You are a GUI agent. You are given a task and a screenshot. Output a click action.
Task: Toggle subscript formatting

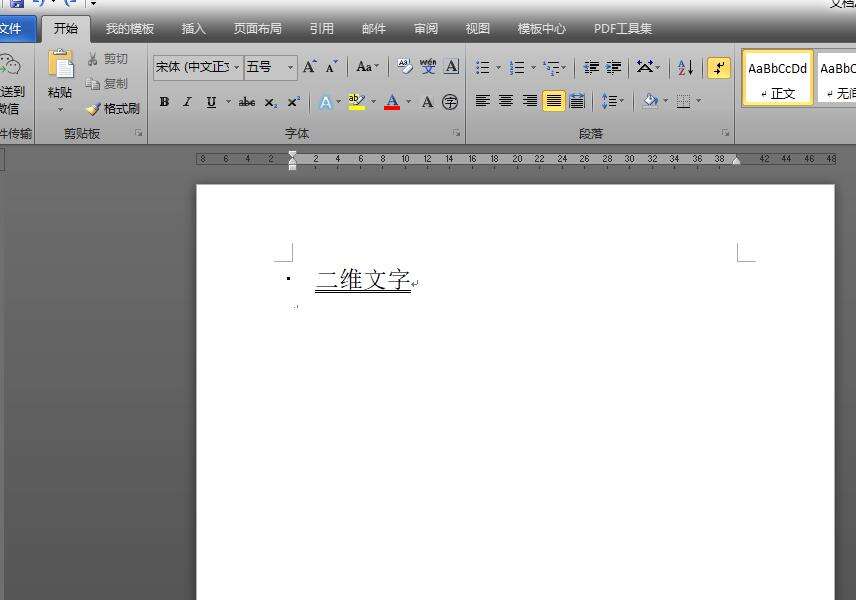click(270, 102)
